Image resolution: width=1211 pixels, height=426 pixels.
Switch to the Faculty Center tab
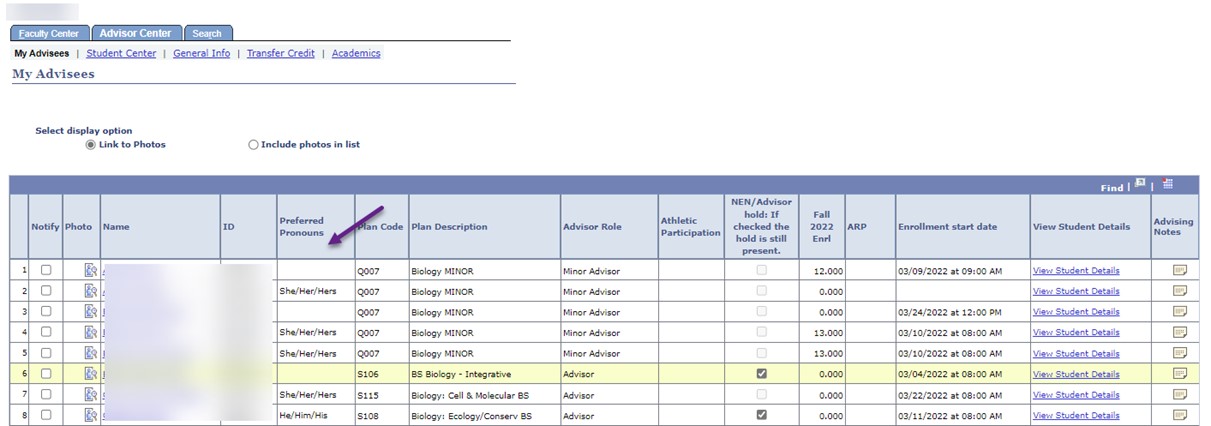[49, 33]
